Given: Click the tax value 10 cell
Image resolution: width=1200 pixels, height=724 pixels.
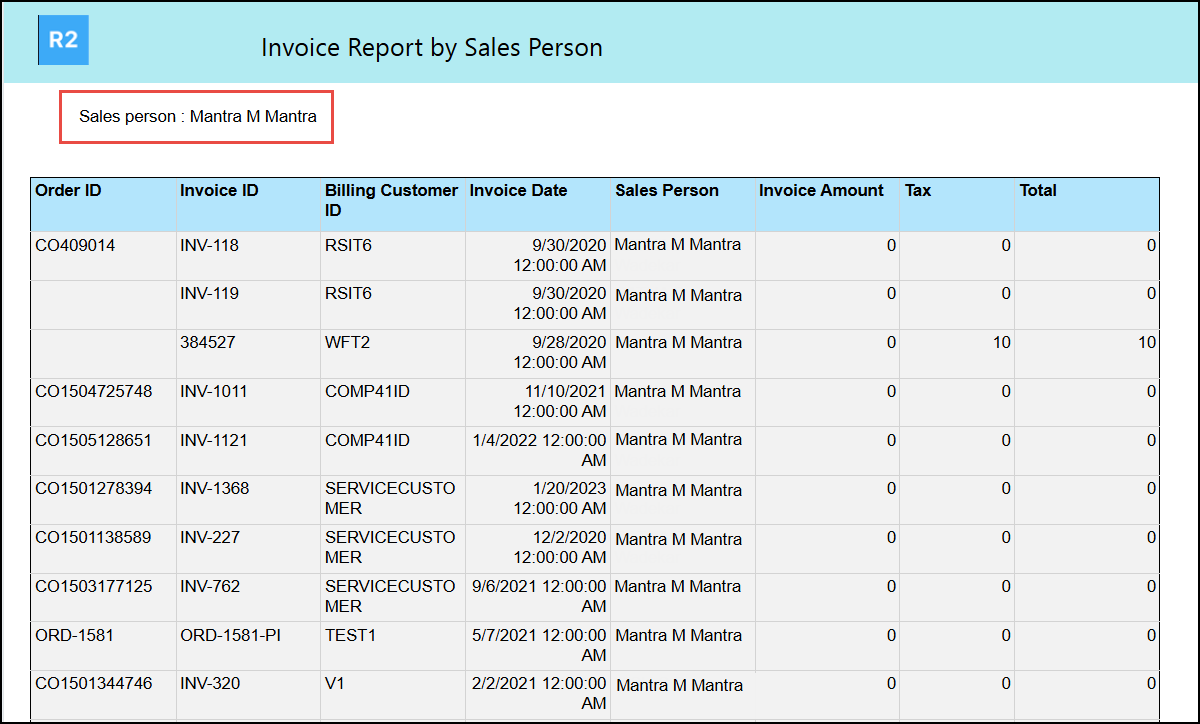Looking at the screenshot, I should click(1000, 343).
